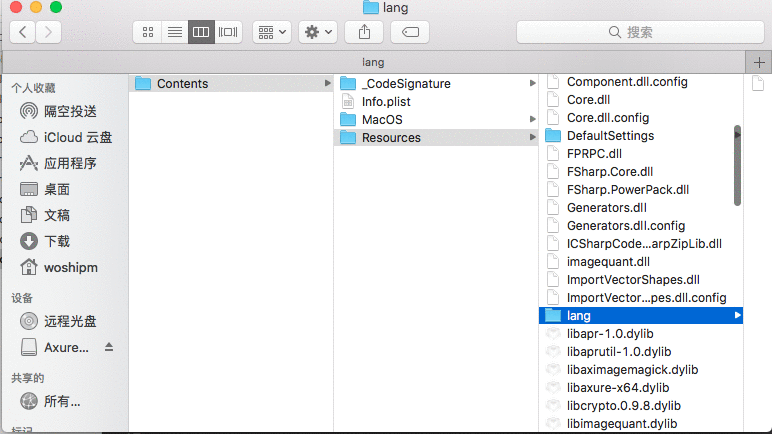The height and width of the screenshot is (434, 772).
Task: Click the vertical scrollbar in file column
Action: pyautogui.click(x=737, y=166)
